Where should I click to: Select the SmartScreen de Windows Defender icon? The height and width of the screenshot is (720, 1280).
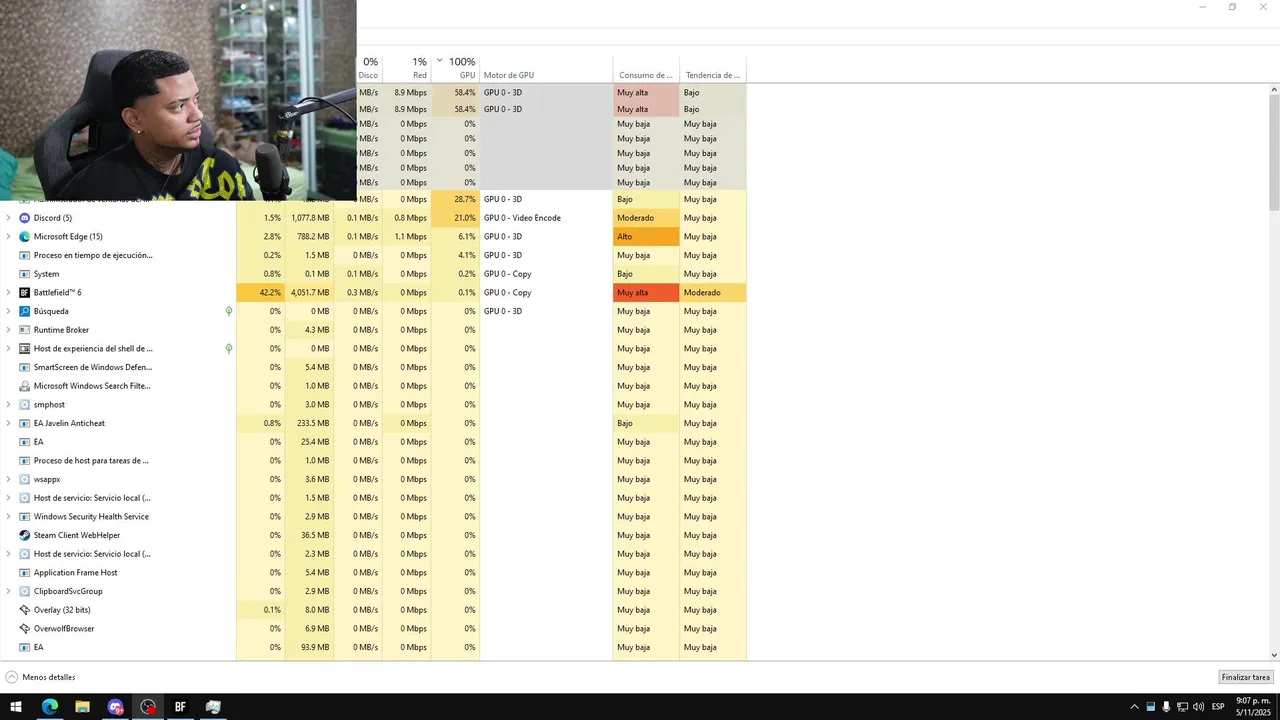point(25,367)
